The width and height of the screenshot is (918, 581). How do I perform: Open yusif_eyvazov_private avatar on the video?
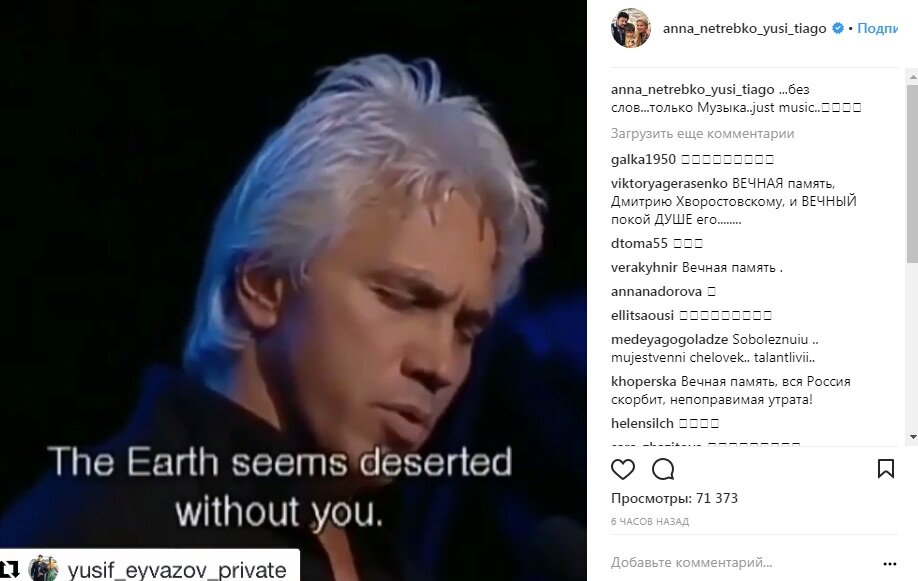pyautogui.click(x=43, y=569)
